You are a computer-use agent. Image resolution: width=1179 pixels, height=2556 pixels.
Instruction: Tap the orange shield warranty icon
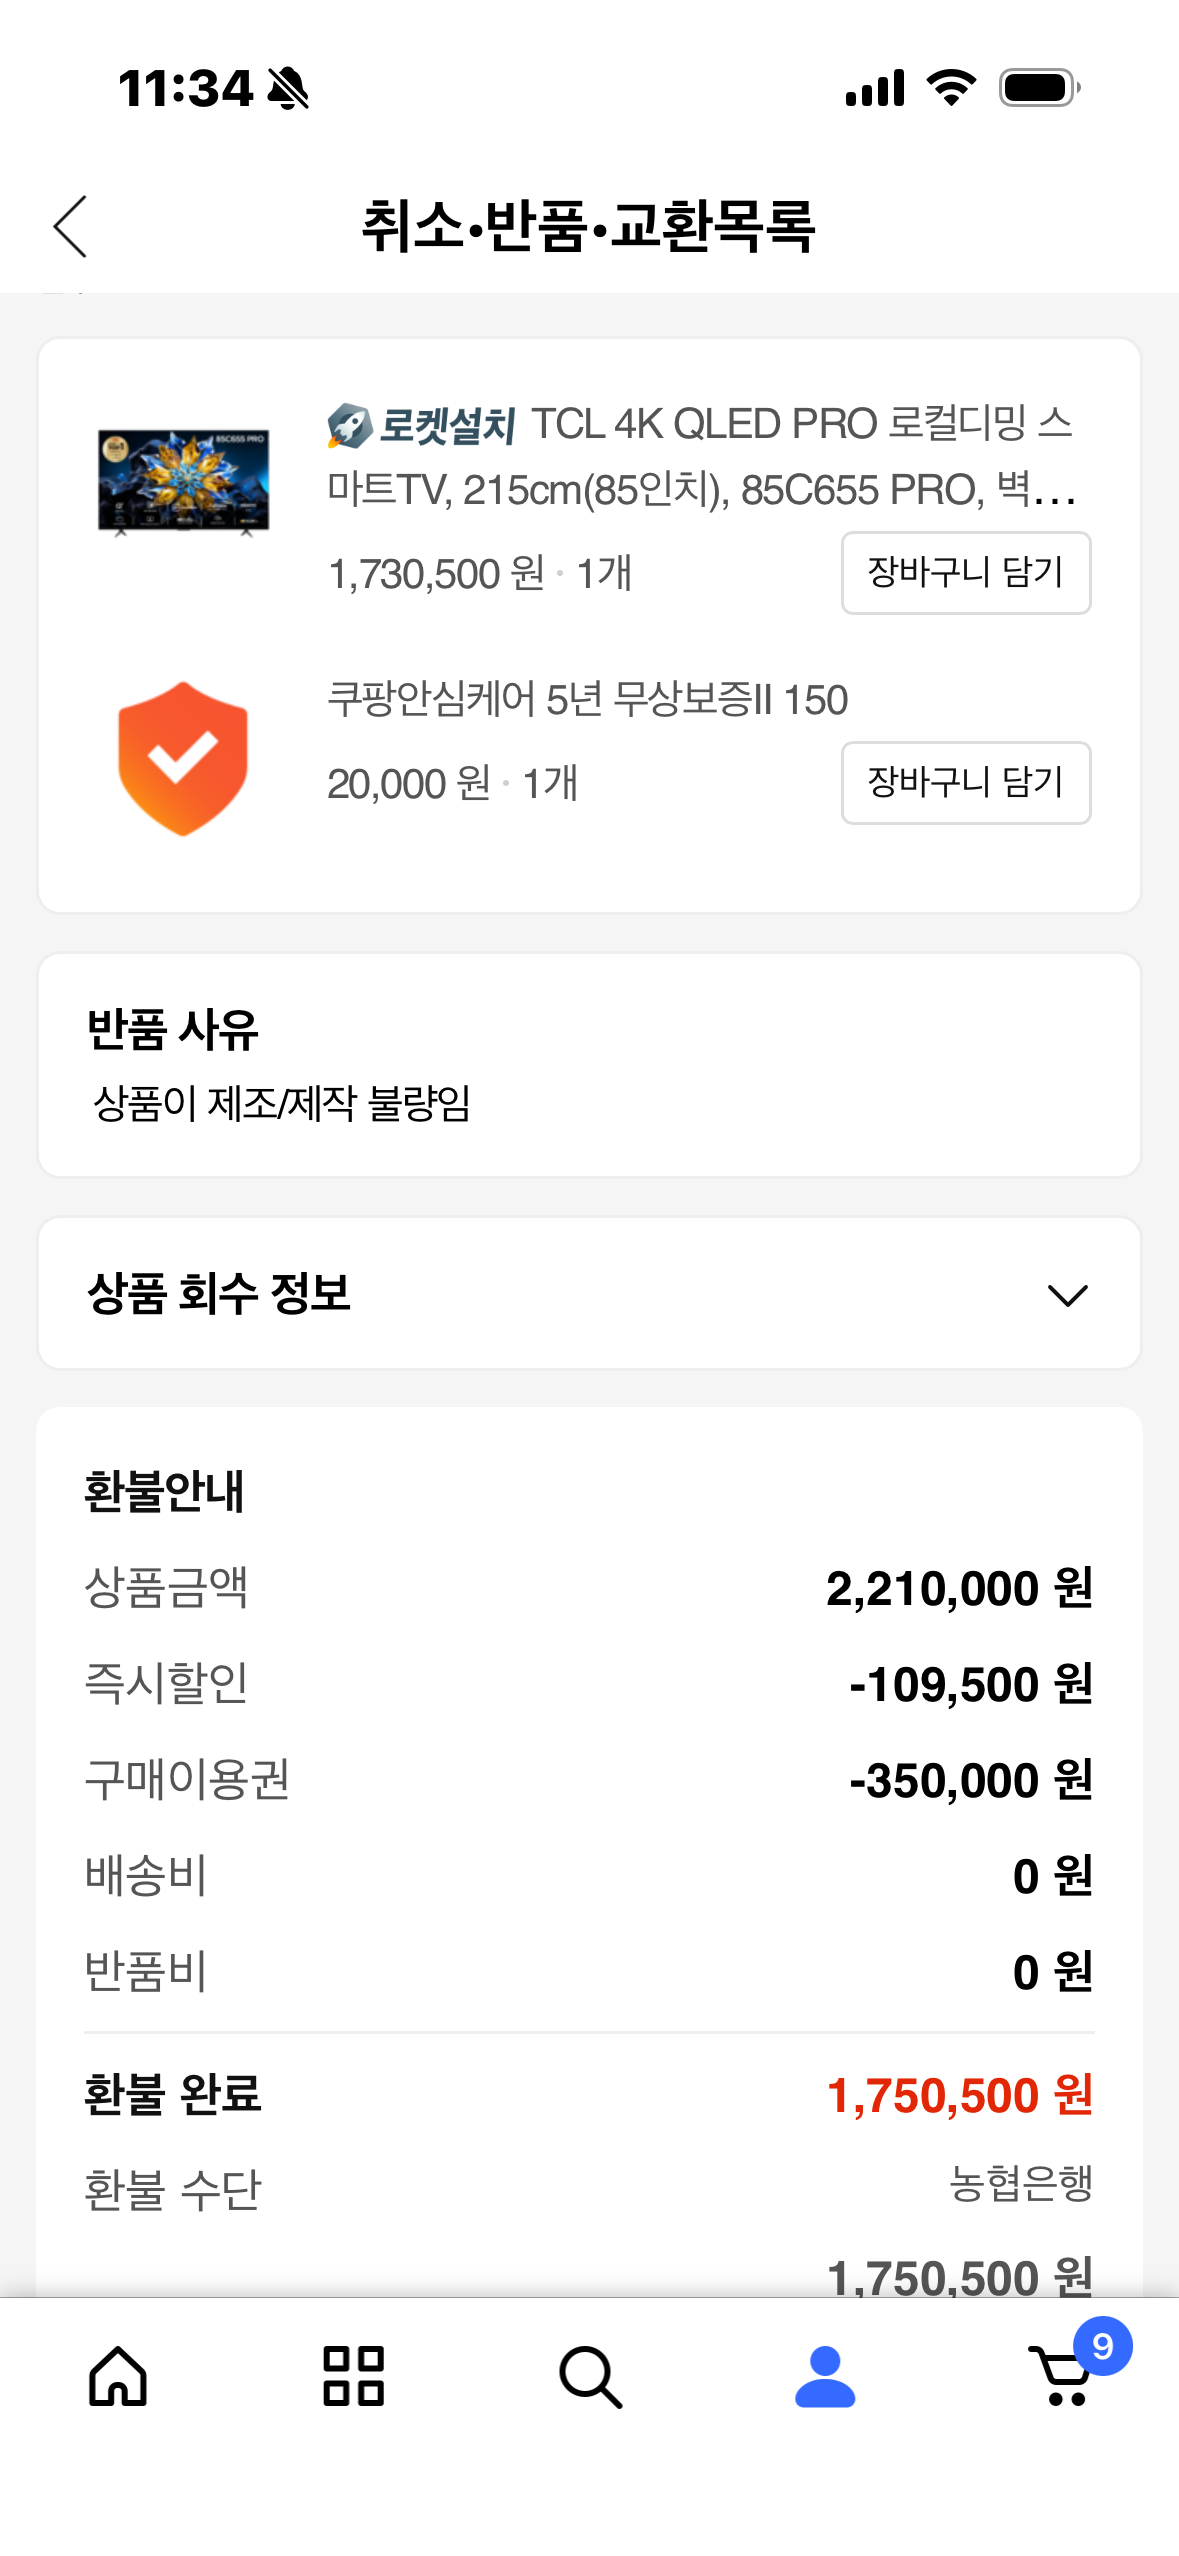click(183, 758)
